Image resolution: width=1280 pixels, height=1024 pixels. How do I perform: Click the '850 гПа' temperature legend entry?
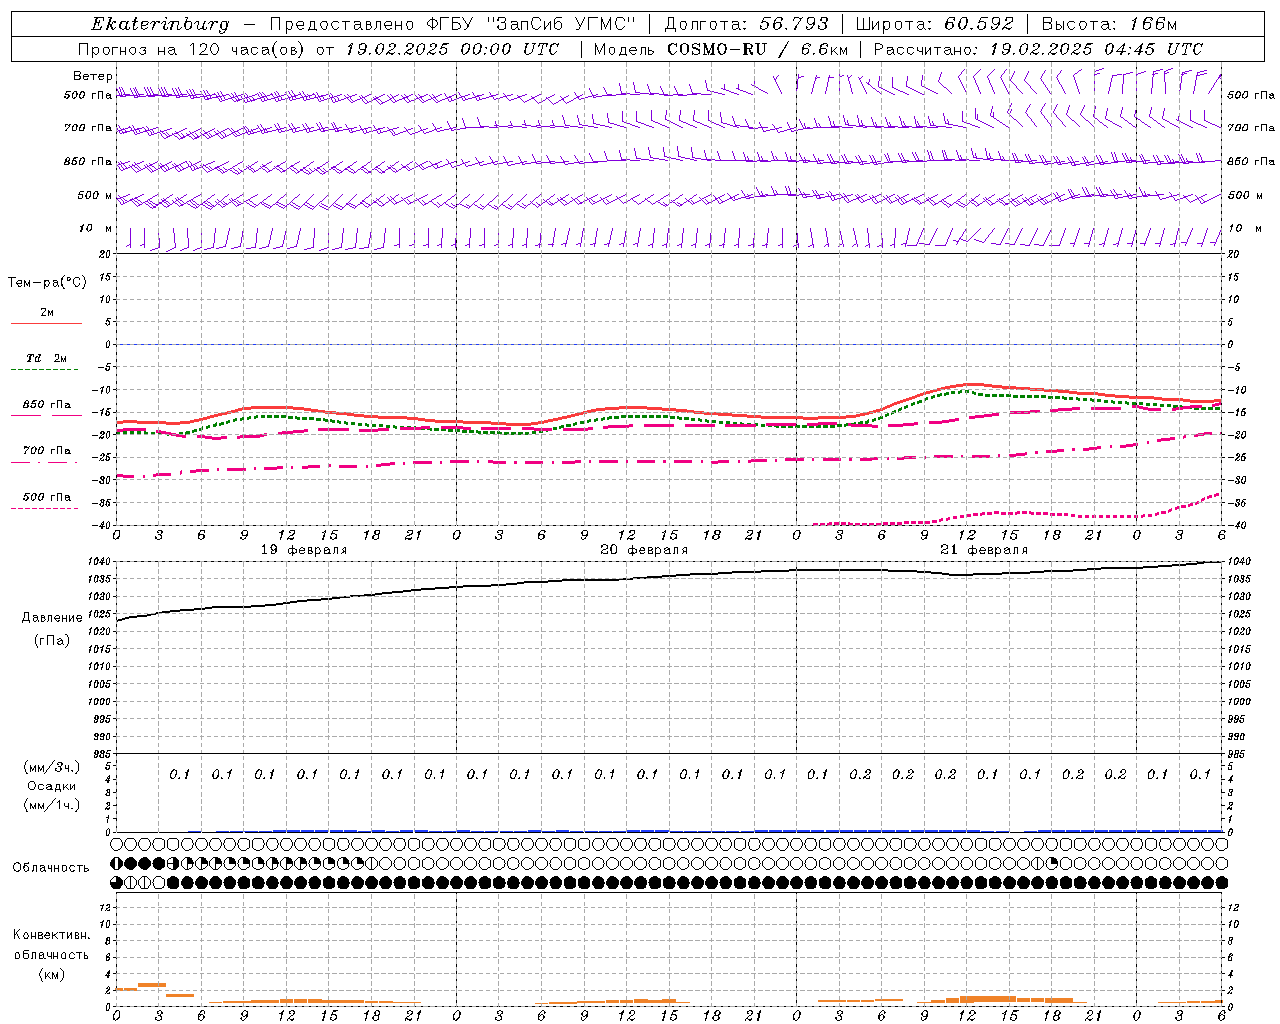point(46,405)
